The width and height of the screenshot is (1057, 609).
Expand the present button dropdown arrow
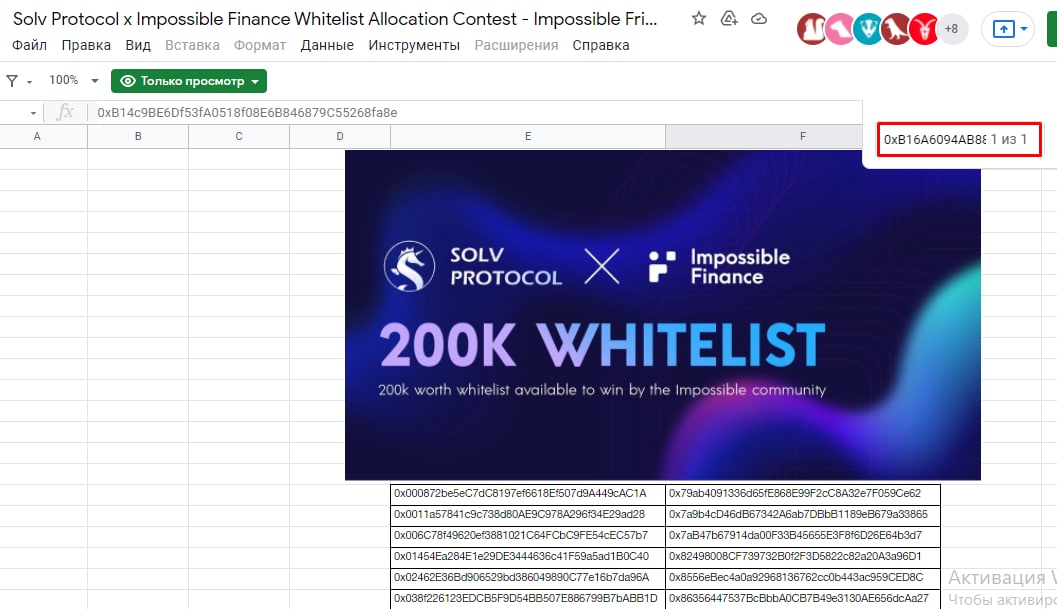pos(1024,29)
